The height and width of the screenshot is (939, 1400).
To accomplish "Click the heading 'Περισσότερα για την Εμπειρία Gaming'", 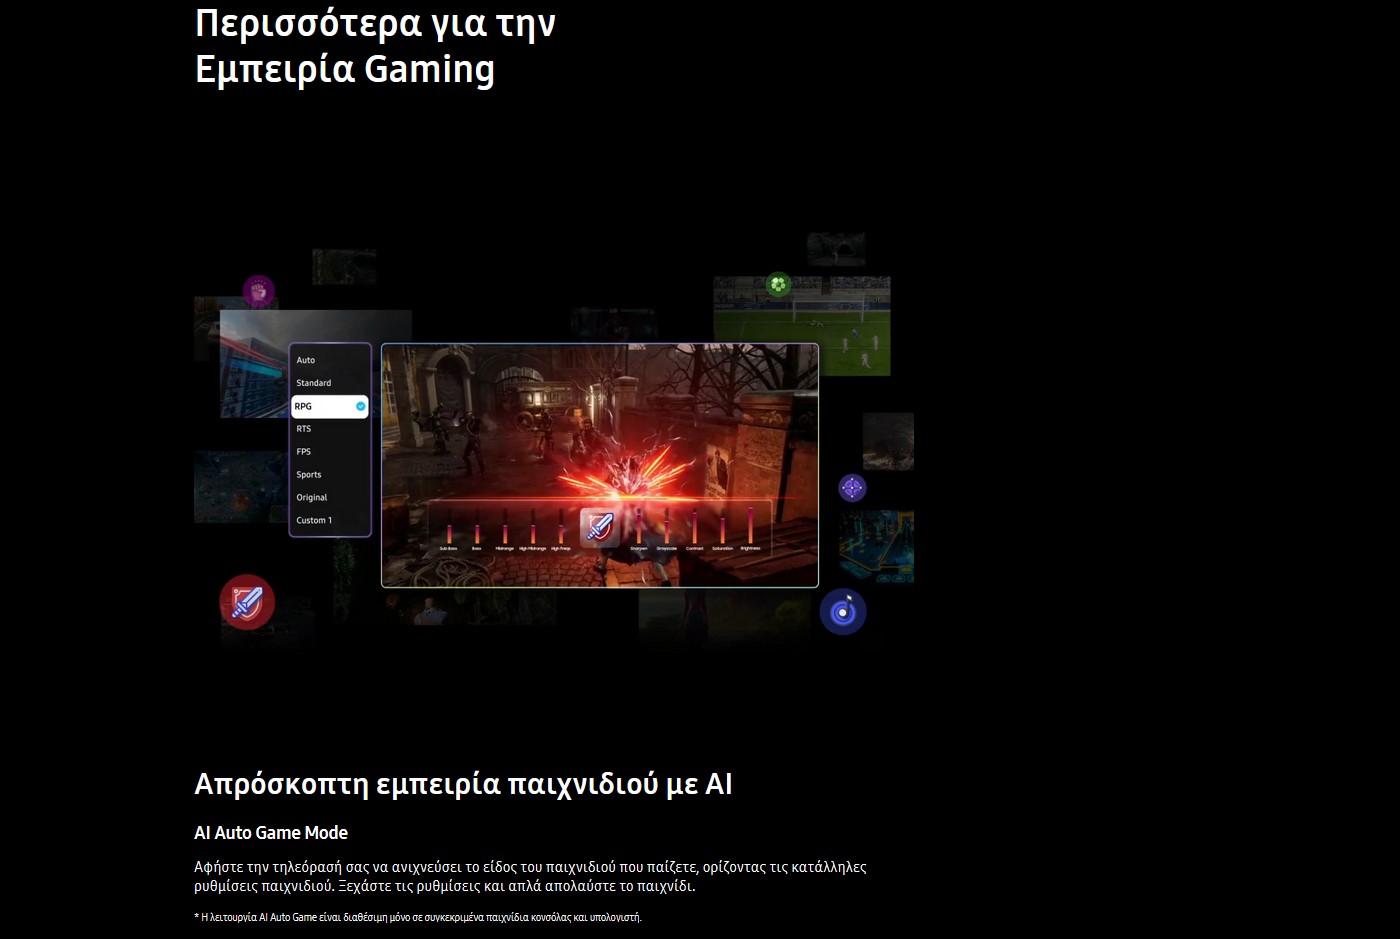I will (x=376, y=46).
